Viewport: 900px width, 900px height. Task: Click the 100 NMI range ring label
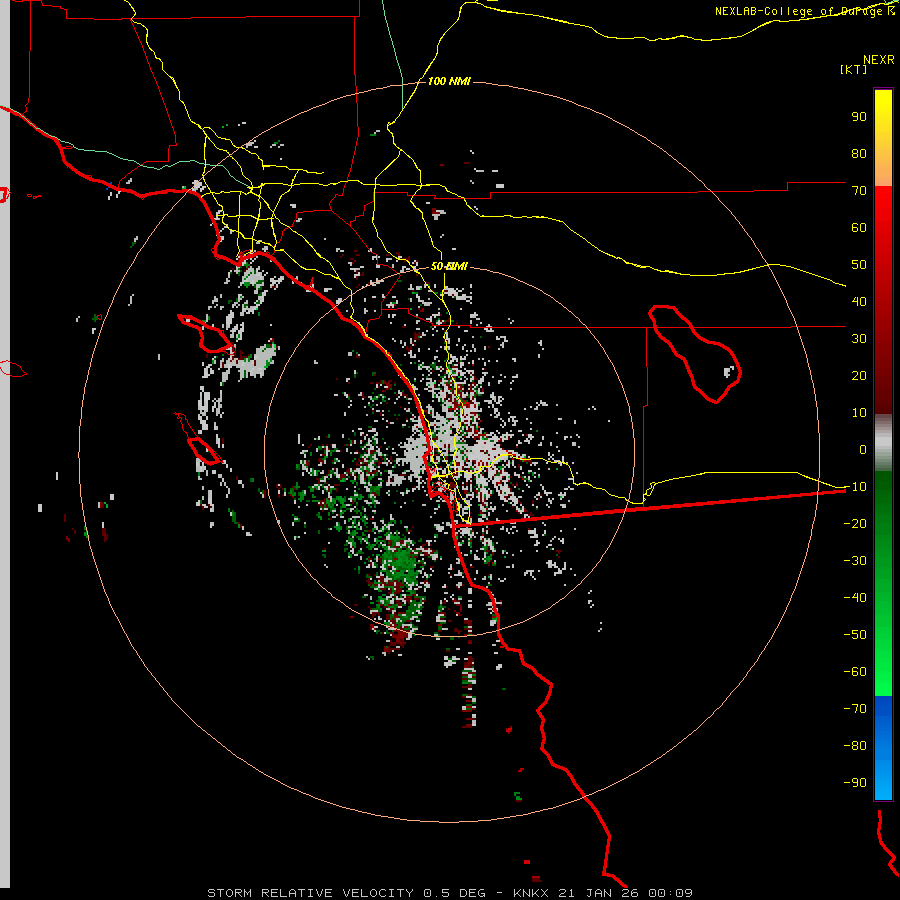[x=449, y=82]
